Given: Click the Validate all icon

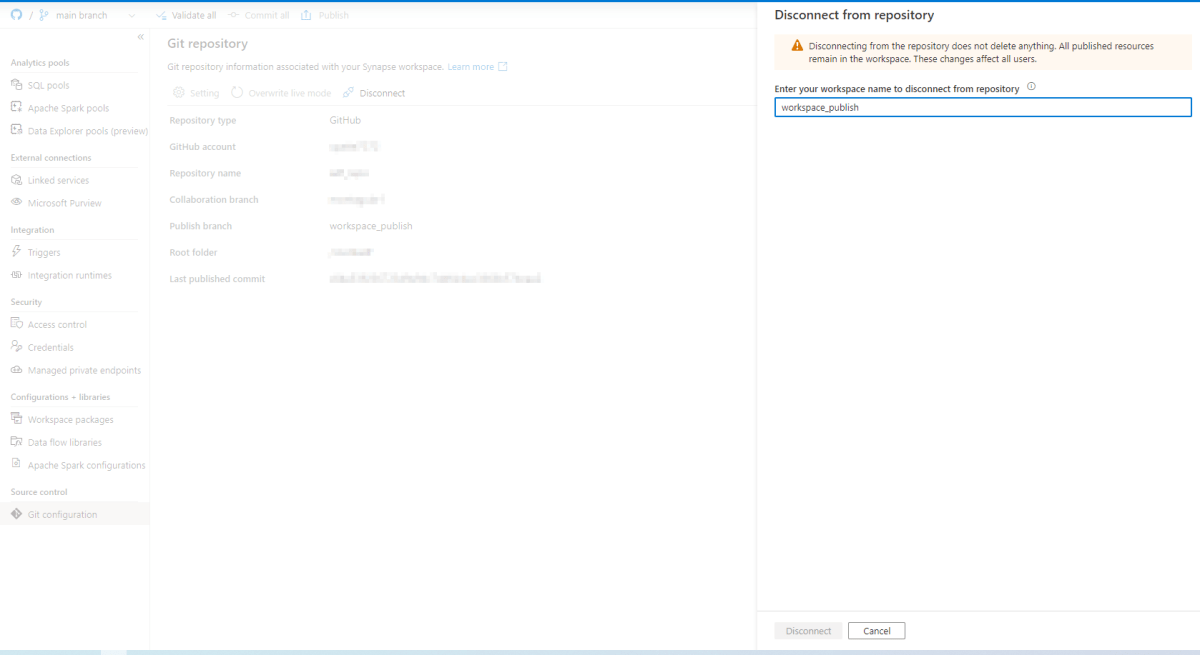Looking at the screenshot, I should tap(161, 15).
